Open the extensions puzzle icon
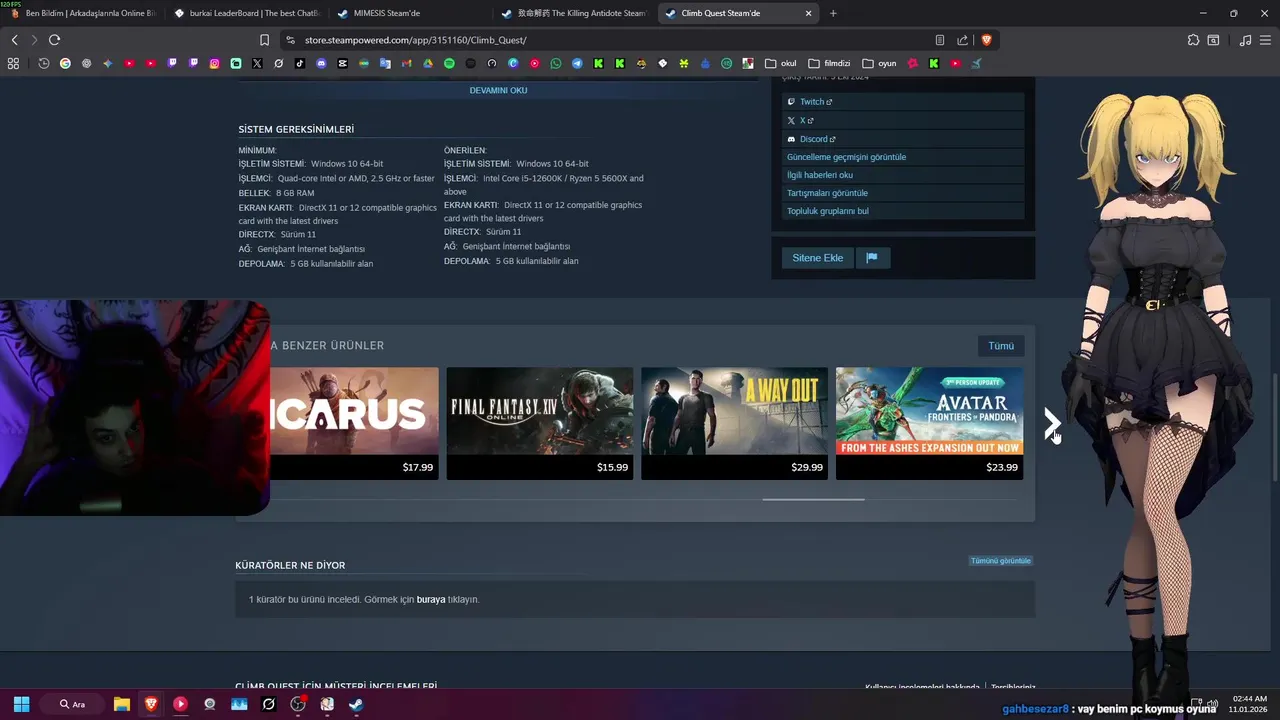 click(1193, 40)
